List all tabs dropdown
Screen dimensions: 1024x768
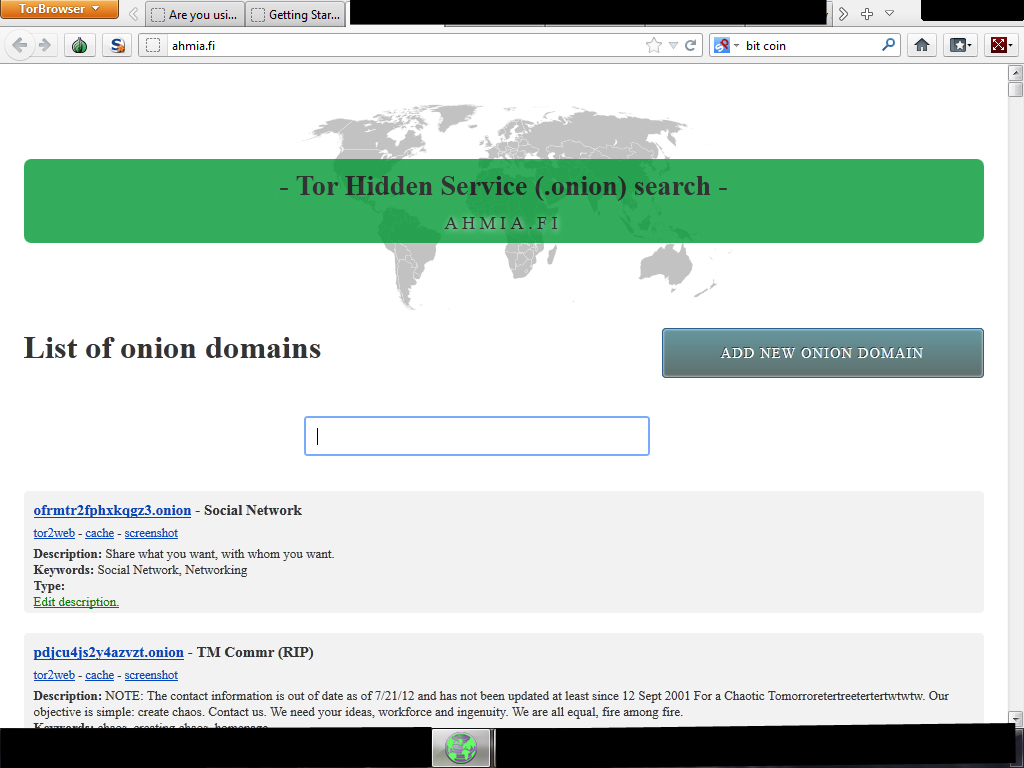pyautogui.click(x=889, y=14)
